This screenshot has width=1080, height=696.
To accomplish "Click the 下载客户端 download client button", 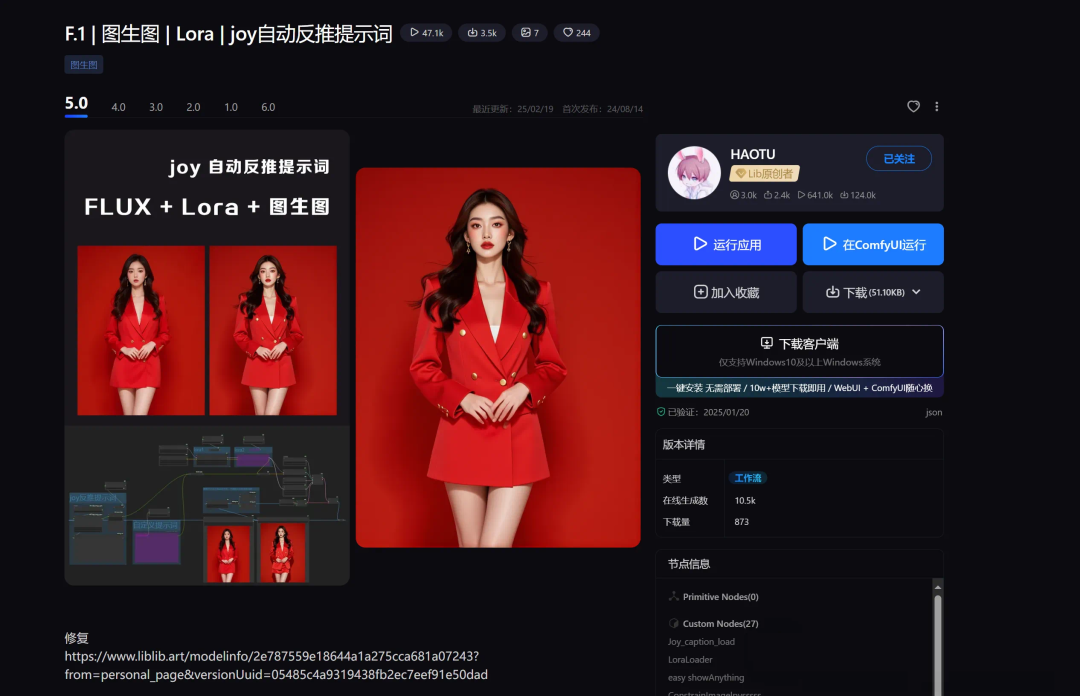I will [x=800, y=351].
